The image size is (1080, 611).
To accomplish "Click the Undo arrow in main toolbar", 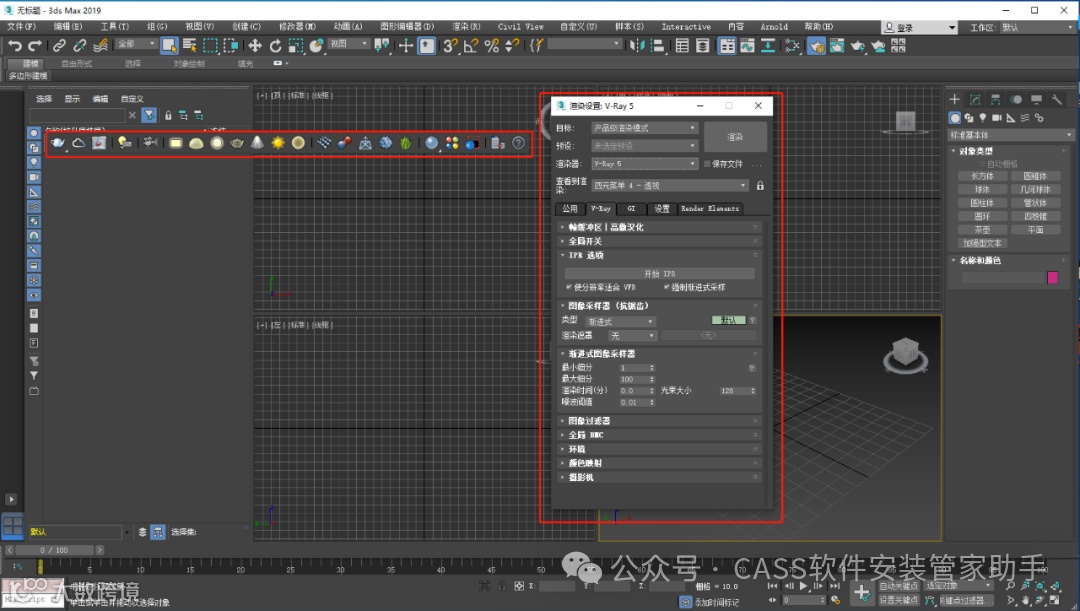I will pyautogui.click(x=14, y=45).
